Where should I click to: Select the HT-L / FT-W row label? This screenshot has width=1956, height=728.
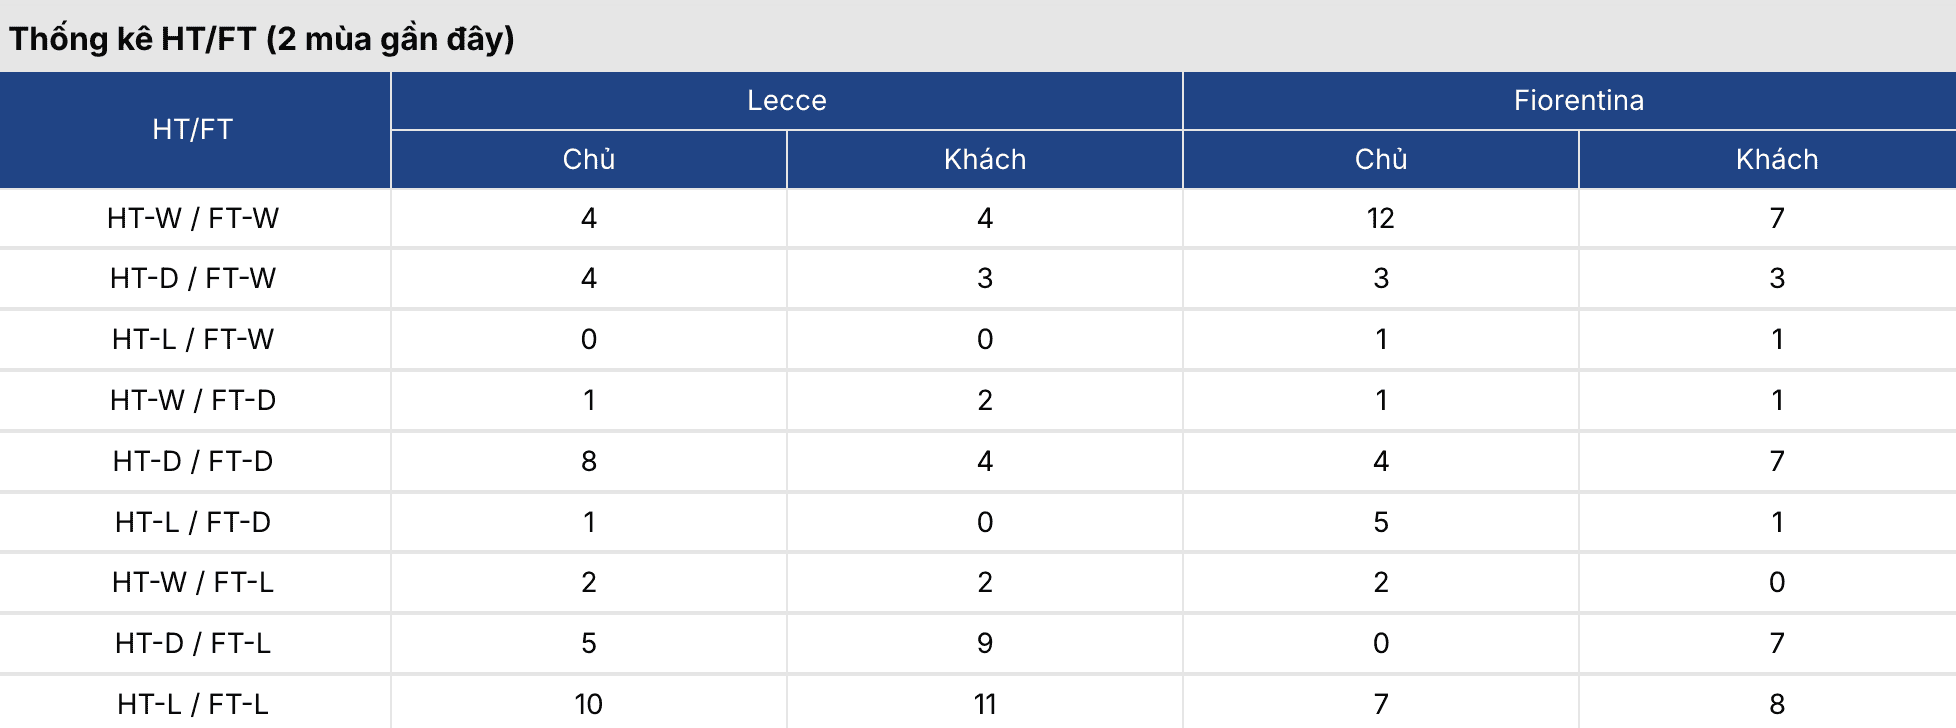click(x=193, y=339)
